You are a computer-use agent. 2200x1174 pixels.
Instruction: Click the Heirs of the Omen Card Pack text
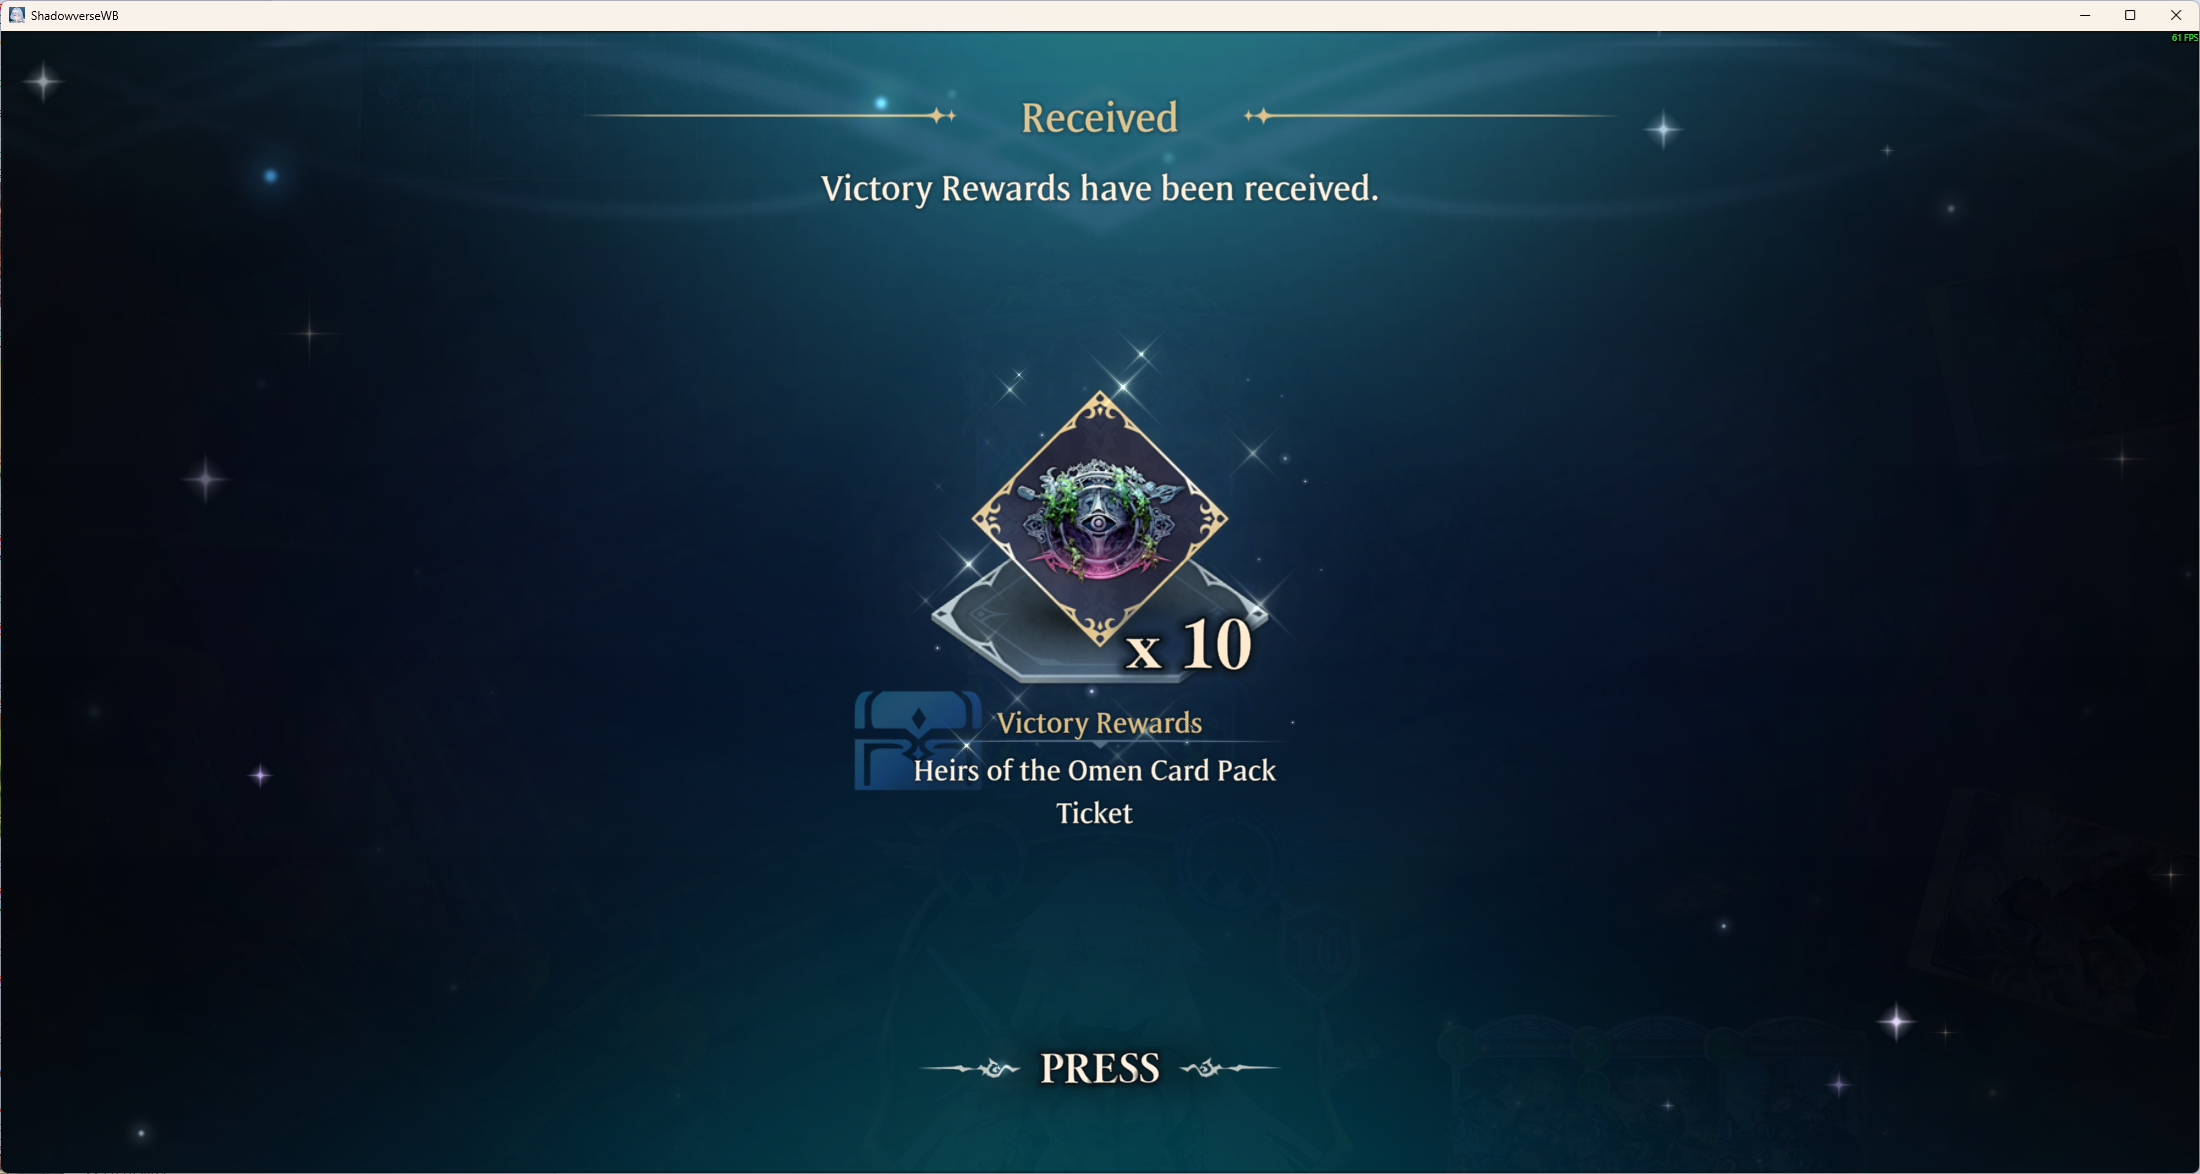coord(1094,770)
